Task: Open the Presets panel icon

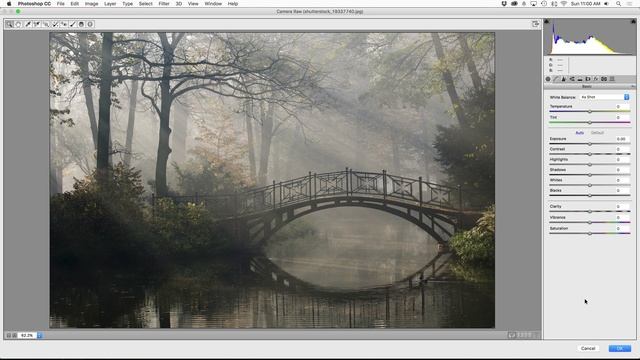Action: tap(612, 79)
